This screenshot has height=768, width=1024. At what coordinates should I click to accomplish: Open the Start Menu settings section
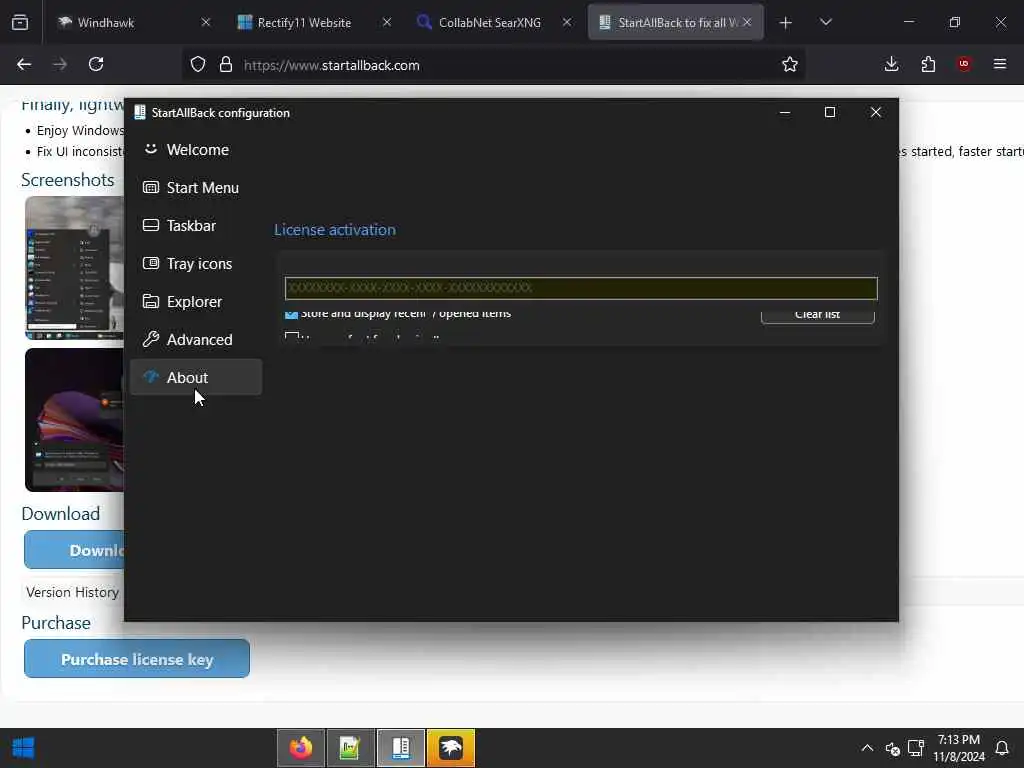point(196,187)
